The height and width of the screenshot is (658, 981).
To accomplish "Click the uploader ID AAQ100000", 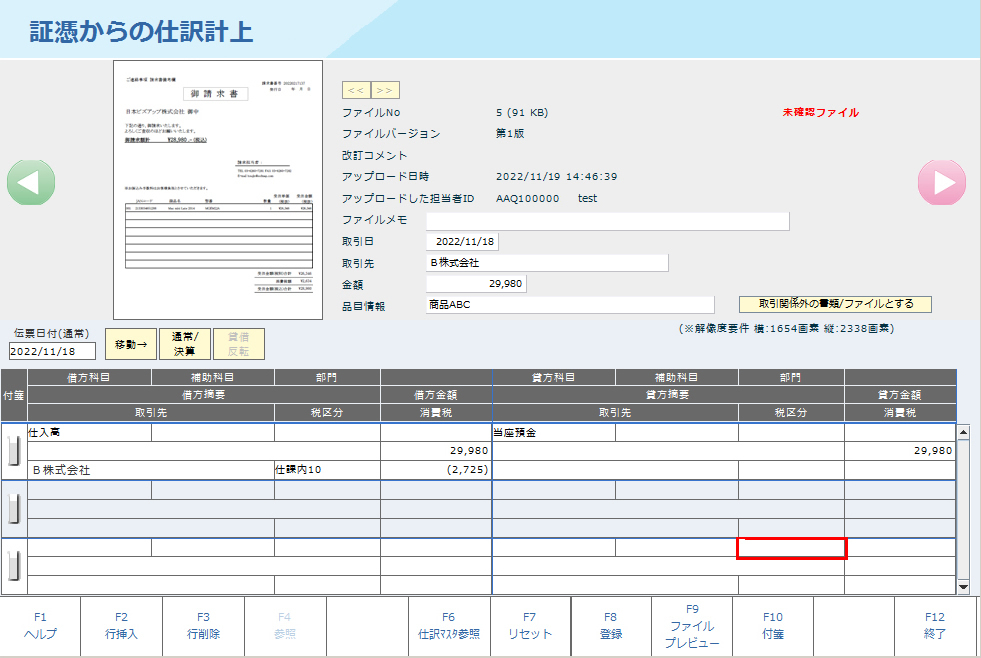I will pos(527,199).
